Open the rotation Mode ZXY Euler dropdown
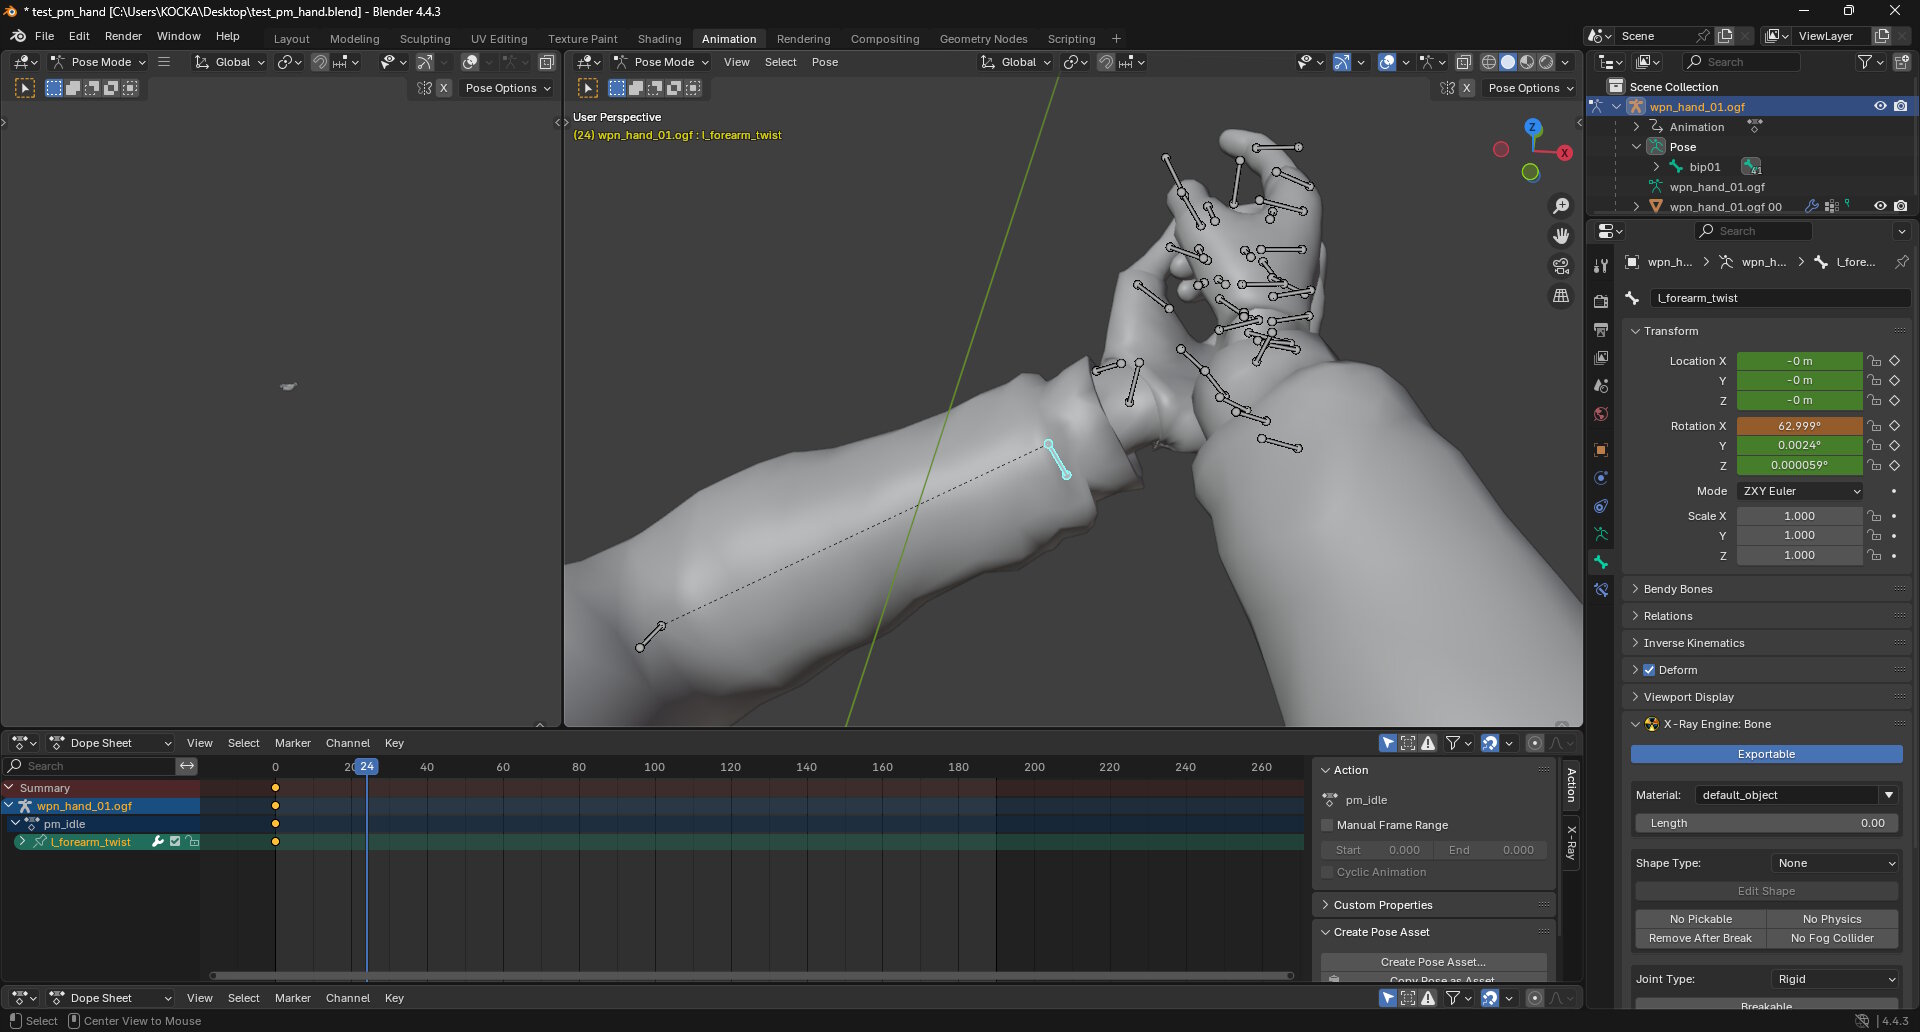 pyautogui.click(x=1800, y=491)
